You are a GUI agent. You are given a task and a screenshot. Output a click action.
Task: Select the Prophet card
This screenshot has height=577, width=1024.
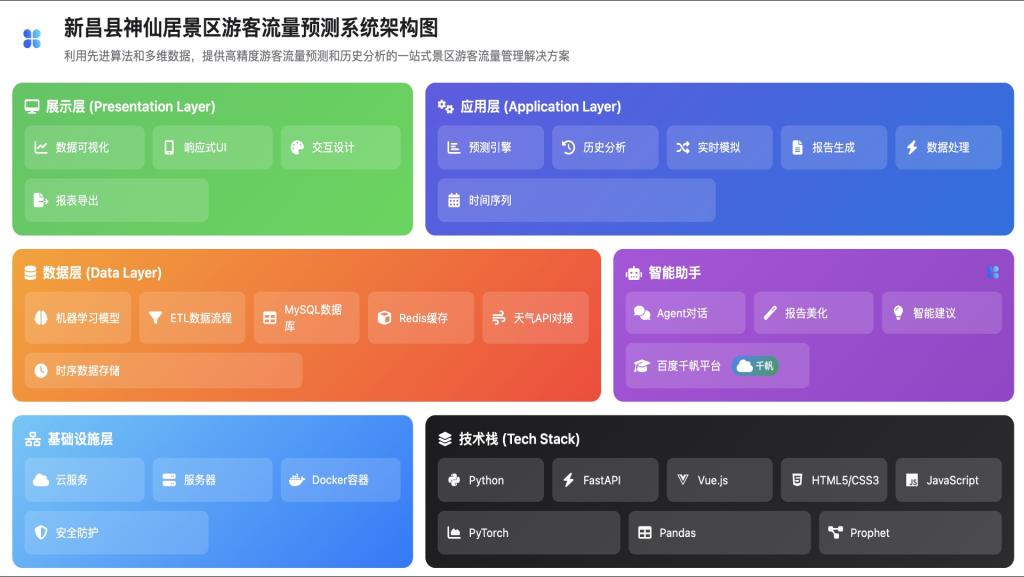(x=909, y=533)
